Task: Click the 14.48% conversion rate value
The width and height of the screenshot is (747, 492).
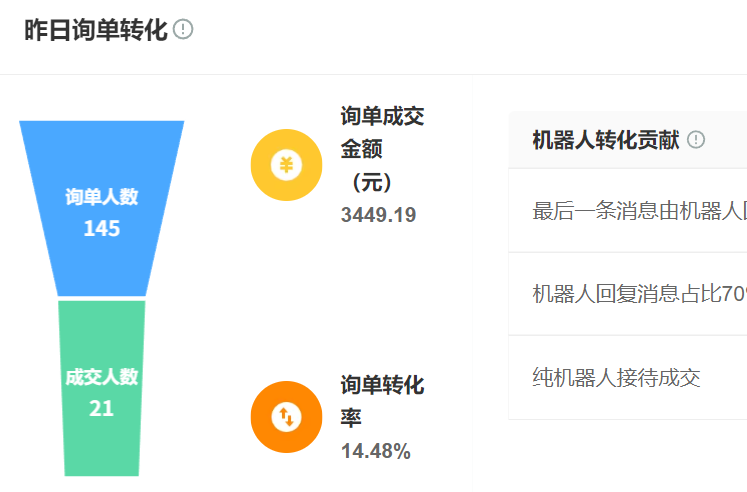Action: coord(376,451)
